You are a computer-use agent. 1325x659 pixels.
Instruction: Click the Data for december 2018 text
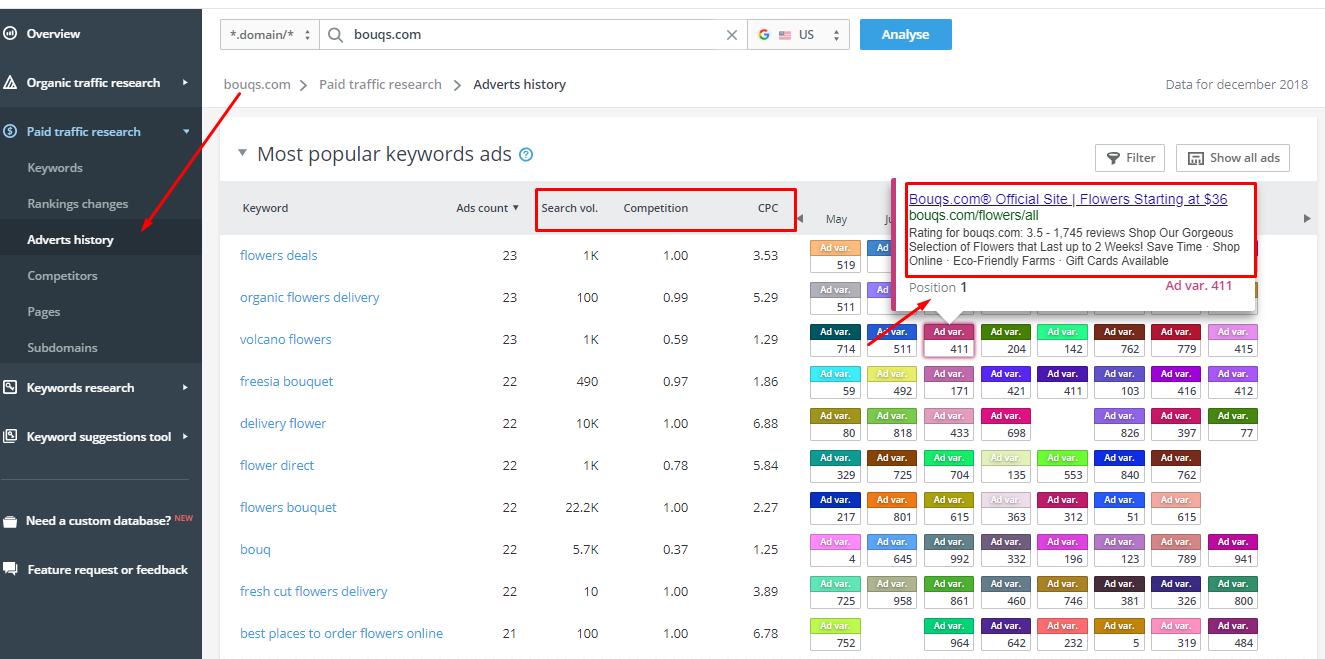point(1237,85)
